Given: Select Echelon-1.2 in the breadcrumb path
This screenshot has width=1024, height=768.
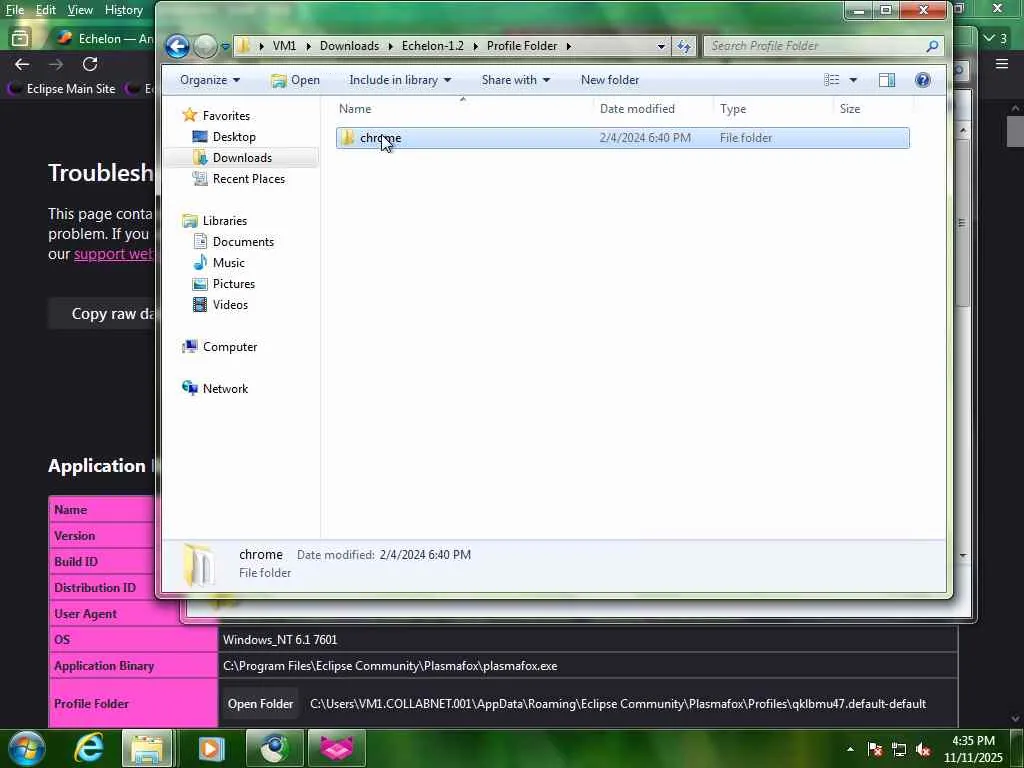Looking at the screenshot, I should click(432, 46).
